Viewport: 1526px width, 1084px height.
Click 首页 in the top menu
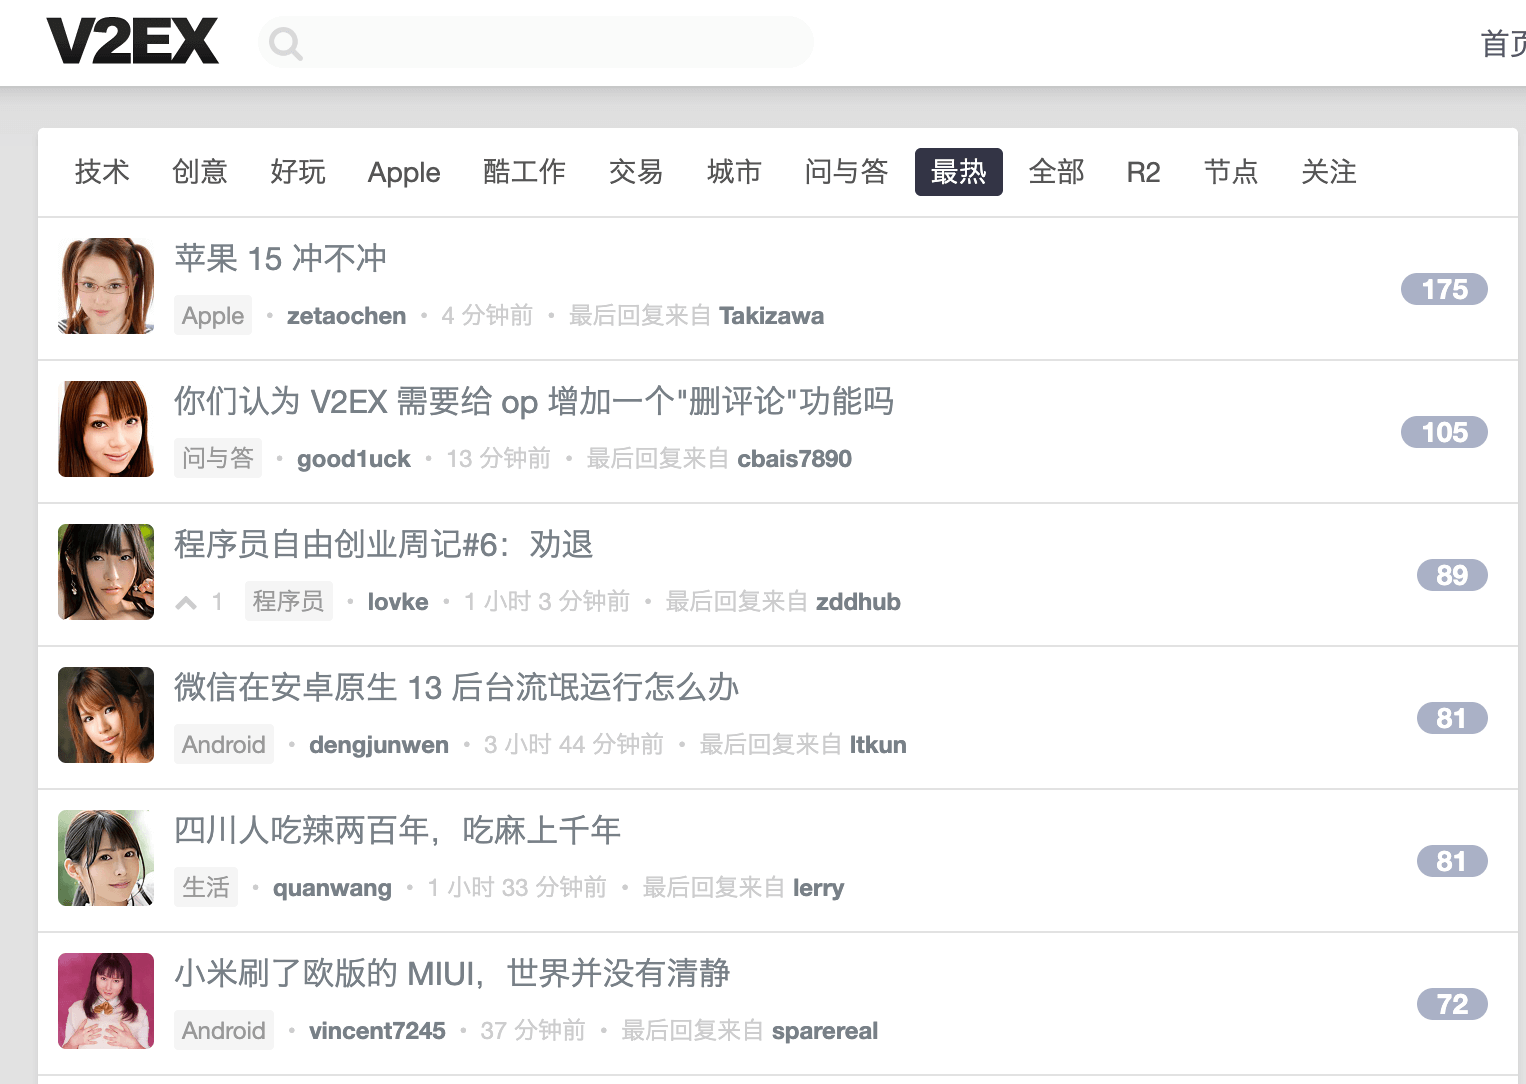pos(1502,45)
